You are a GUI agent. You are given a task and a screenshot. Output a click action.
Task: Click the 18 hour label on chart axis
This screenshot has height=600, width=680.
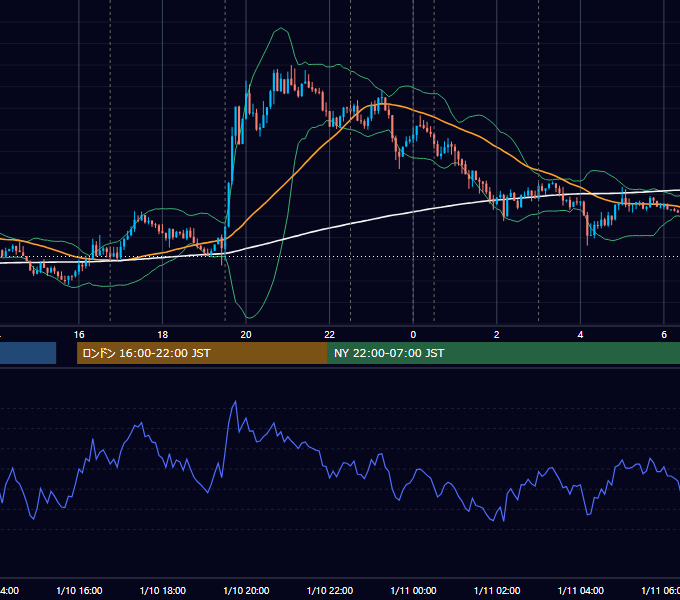point(163,335)
